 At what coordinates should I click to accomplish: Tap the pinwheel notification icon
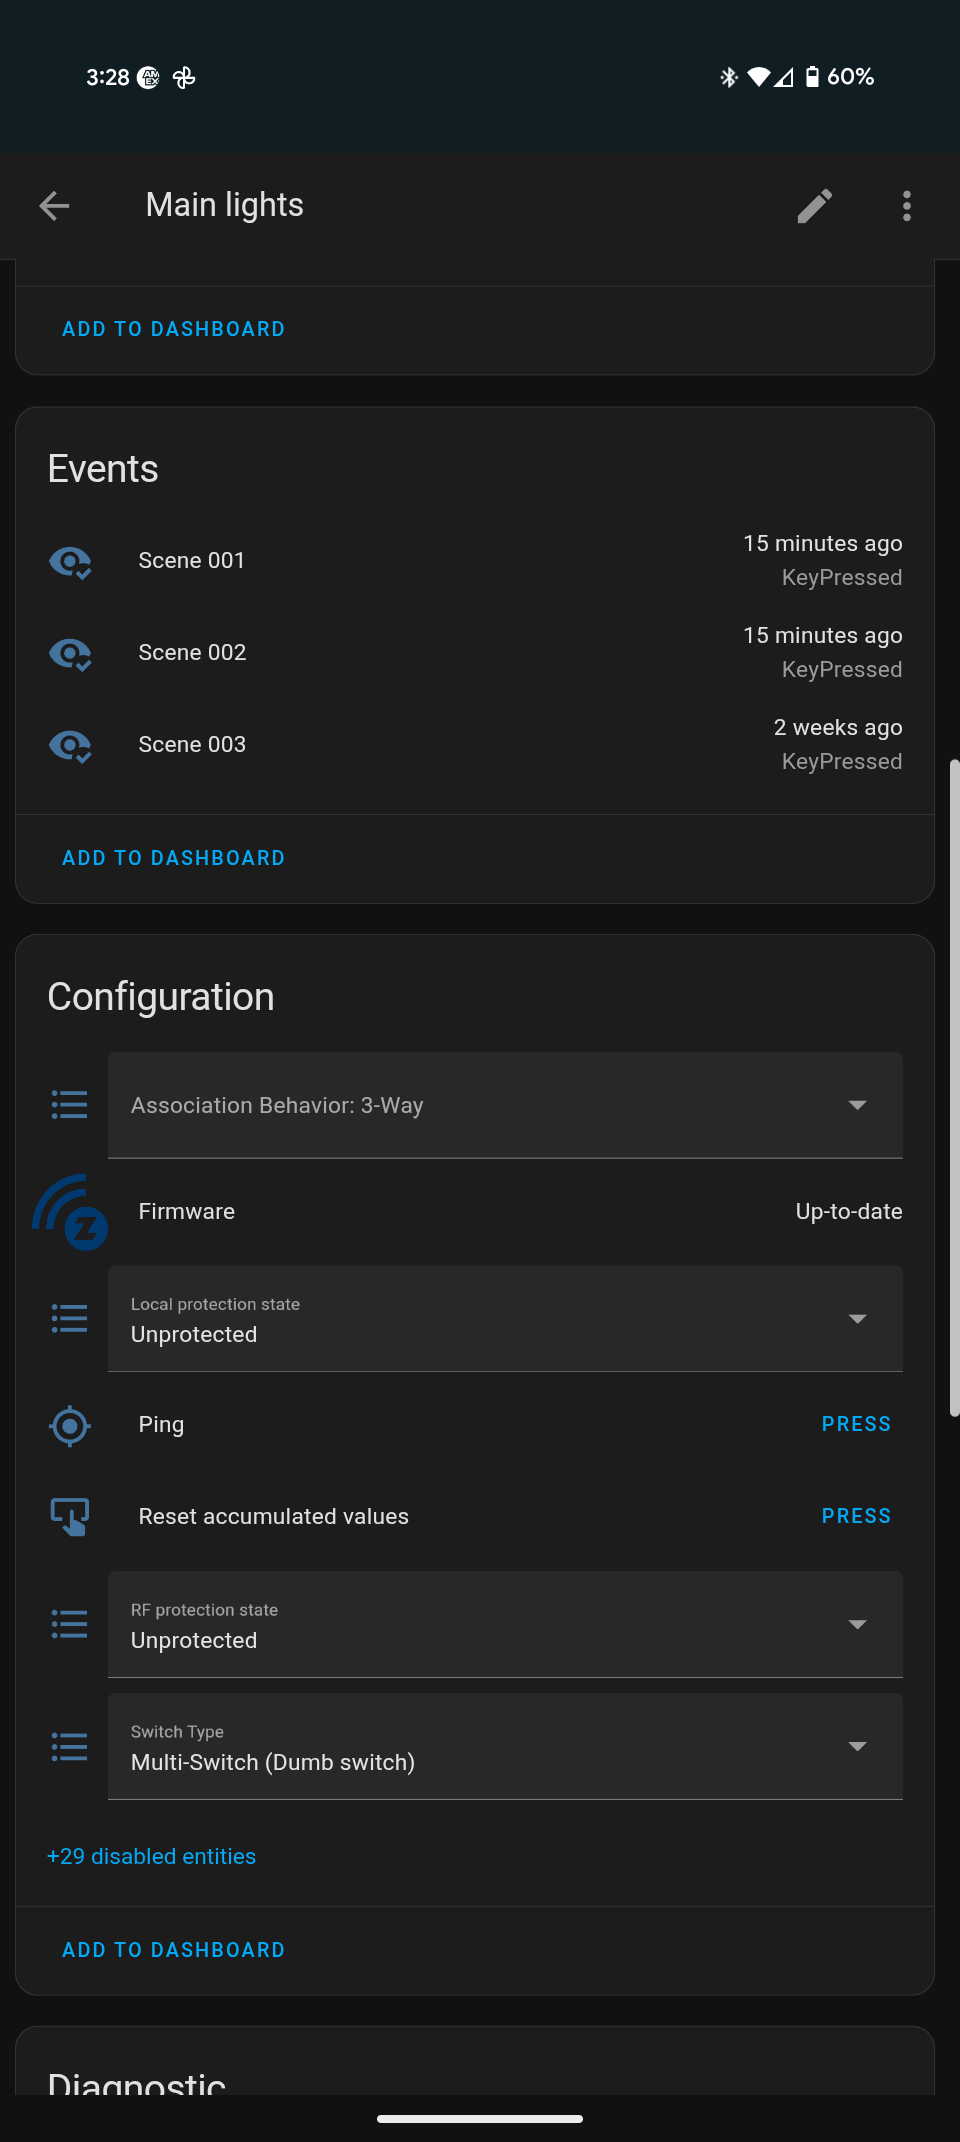click(184, 77)
